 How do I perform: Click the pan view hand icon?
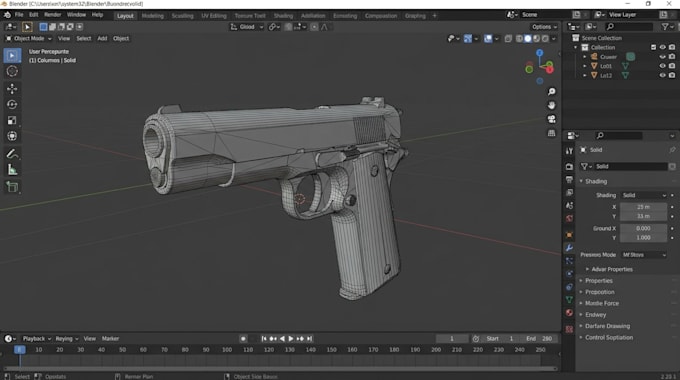(x=551, y=105)
